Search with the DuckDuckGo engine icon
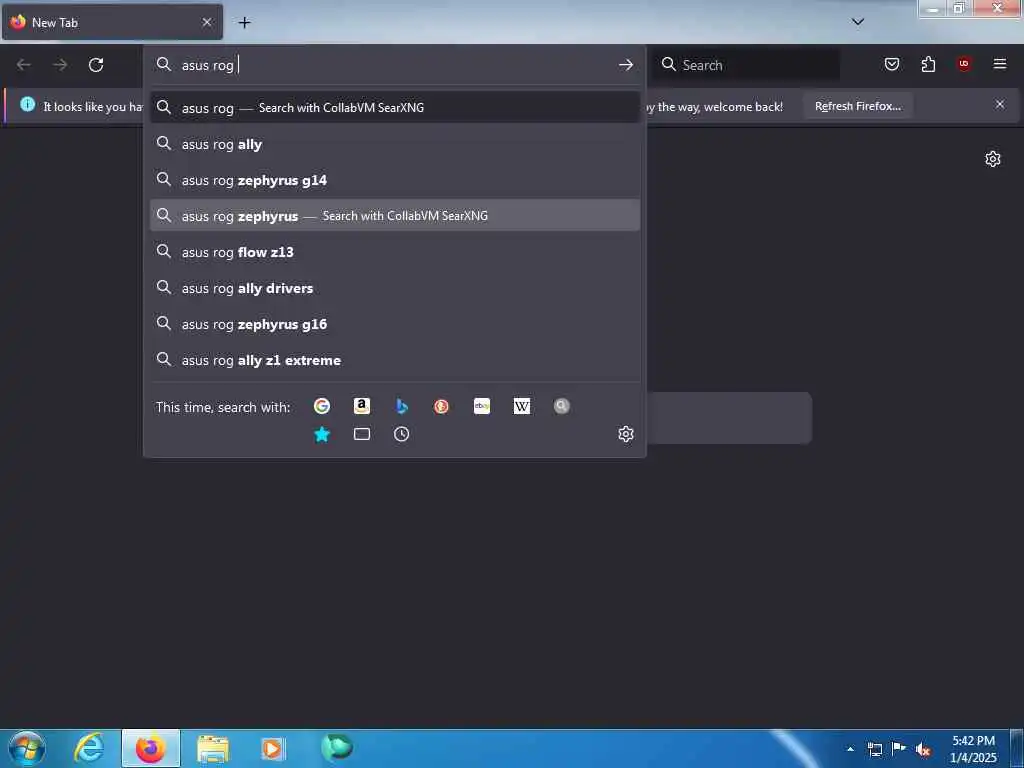The image size is (1024, 768). point(441,406)
